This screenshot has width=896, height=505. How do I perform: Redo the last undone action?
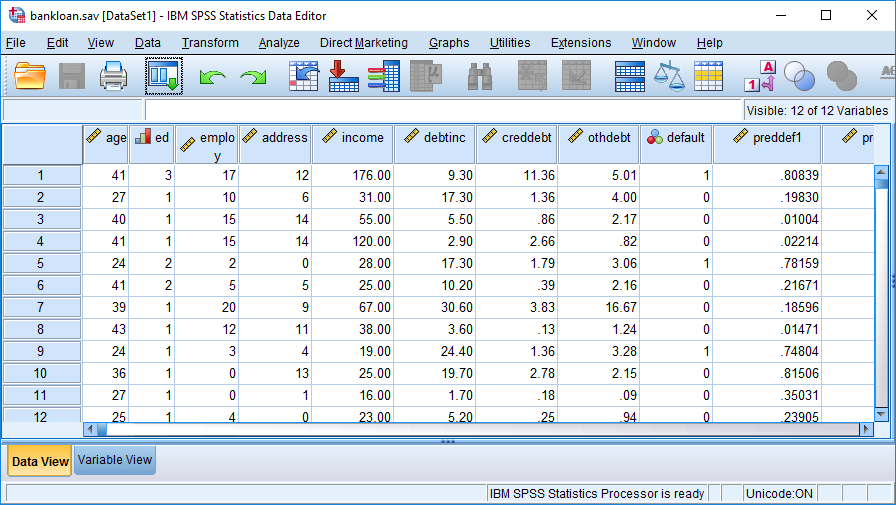(253, 77)
